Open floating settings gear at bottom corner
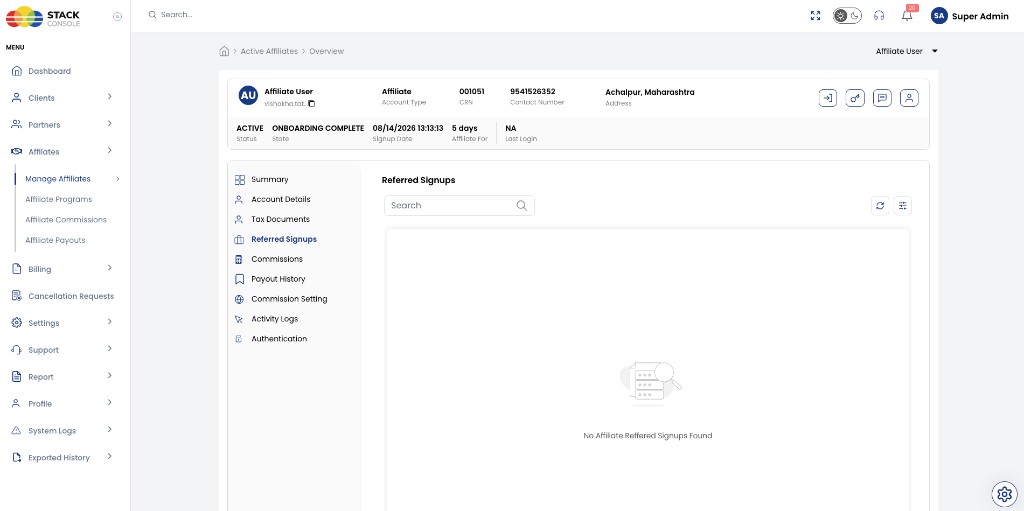The width and height of the screenshot is (1024, 511). pos(1002,493)
